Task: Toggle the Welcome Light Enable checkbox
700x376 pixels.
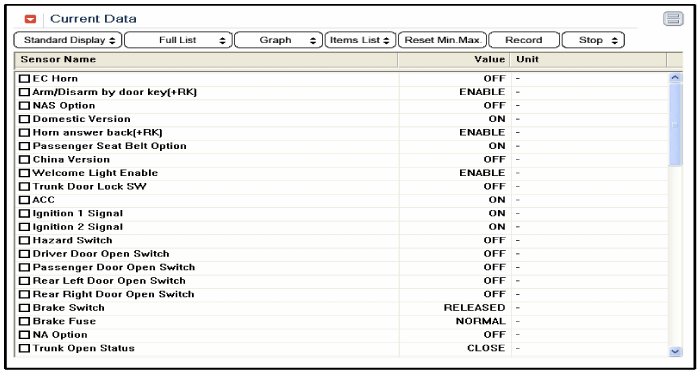Action: pos(24,173)
